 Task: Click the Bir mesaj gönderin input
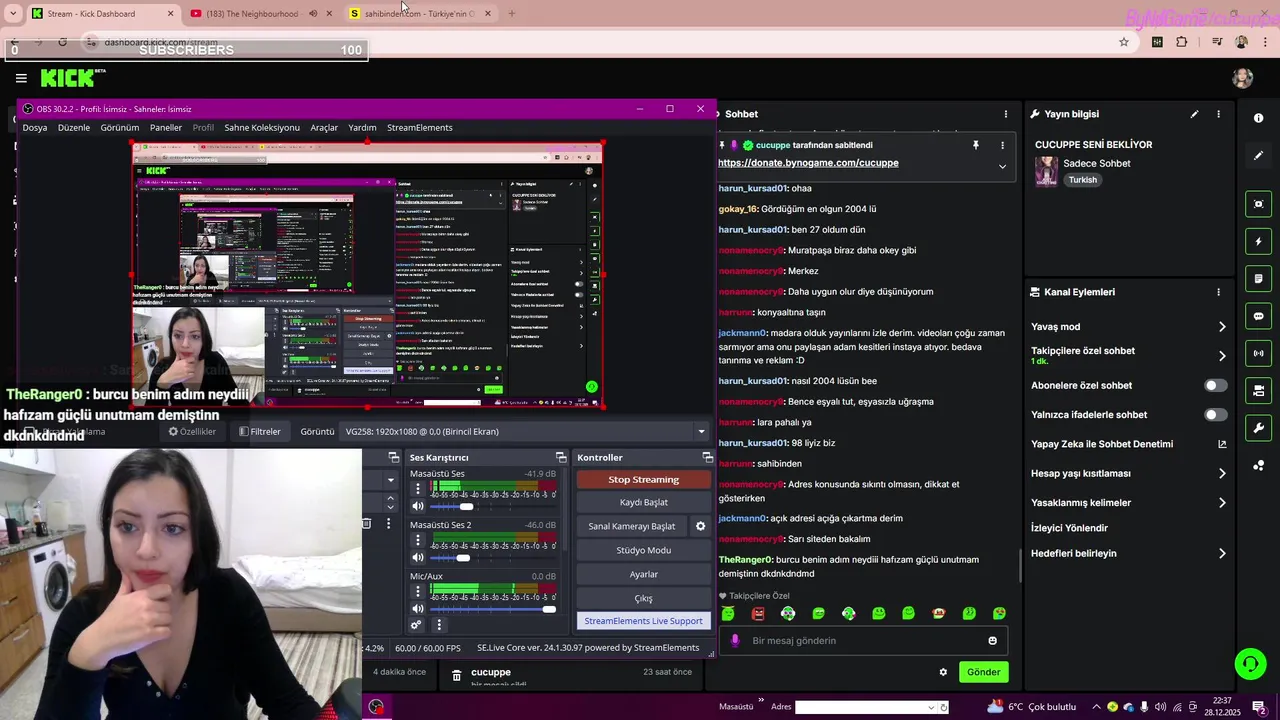click(x=862, y=641)
